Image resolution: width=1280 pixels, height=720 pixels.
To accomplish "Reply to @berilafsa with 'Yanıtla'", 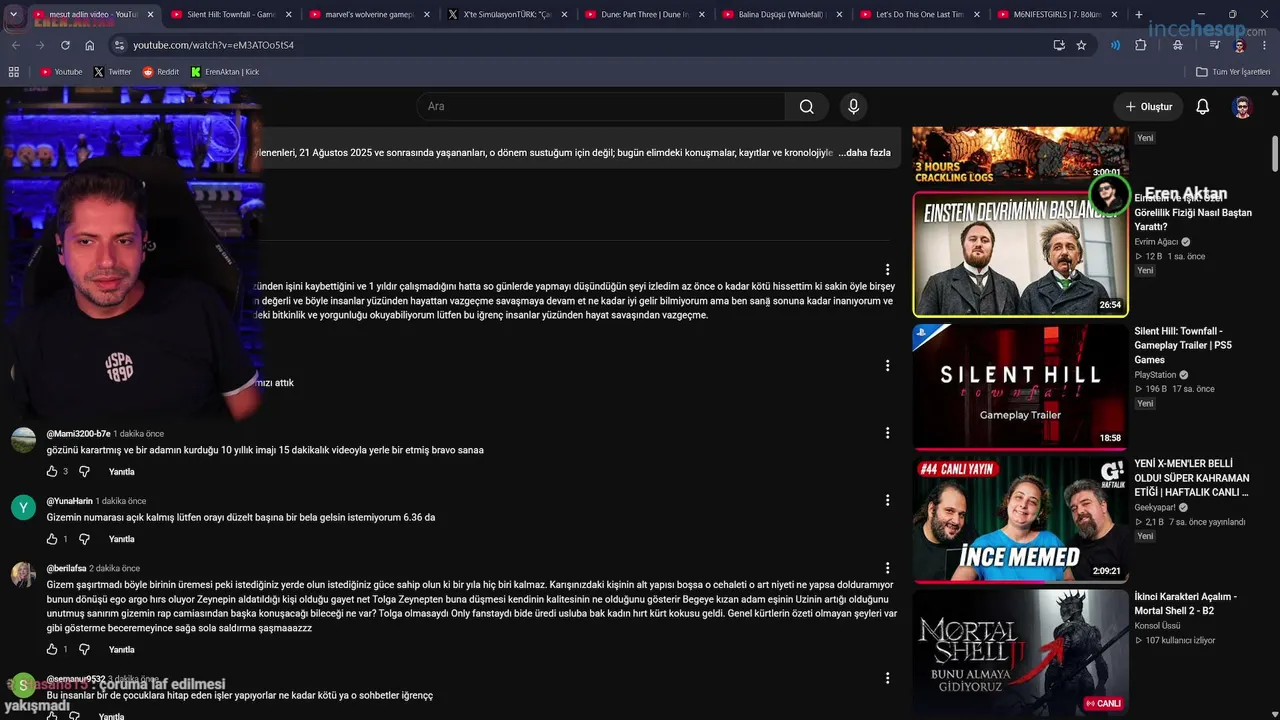I will [x=121, y=649].
